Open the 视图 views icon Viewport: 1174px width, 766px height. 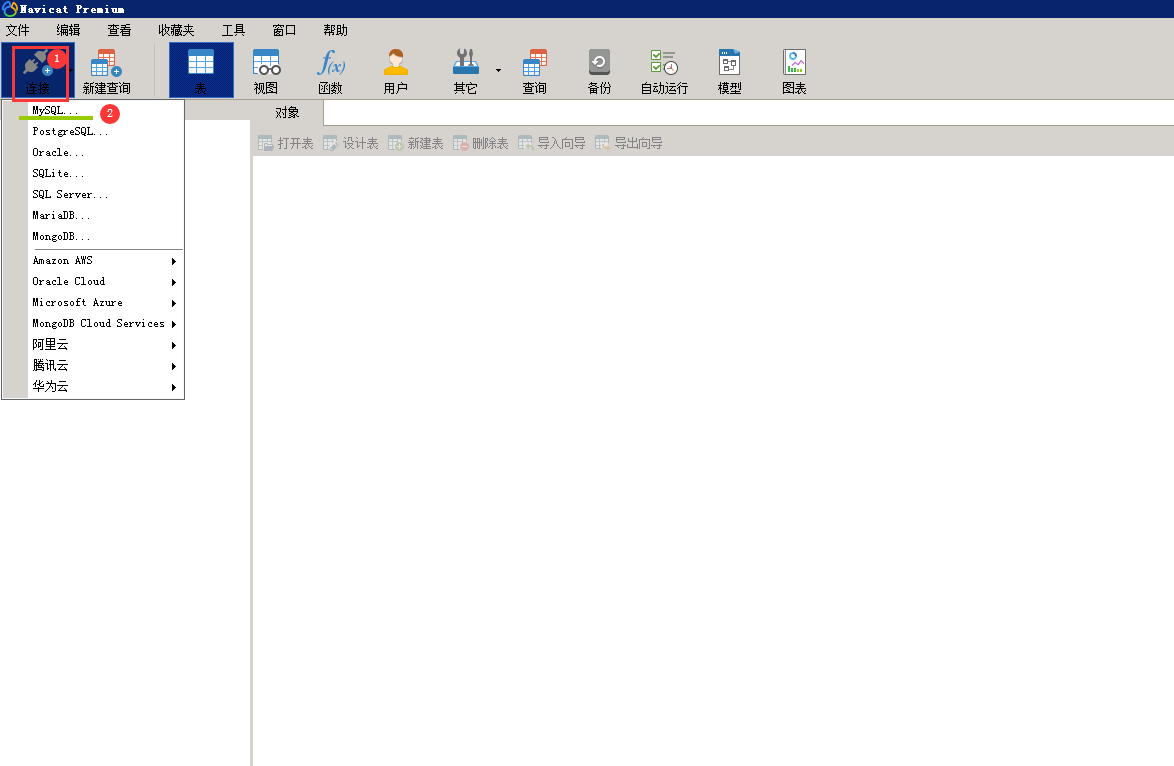click(x=266, y=72)
